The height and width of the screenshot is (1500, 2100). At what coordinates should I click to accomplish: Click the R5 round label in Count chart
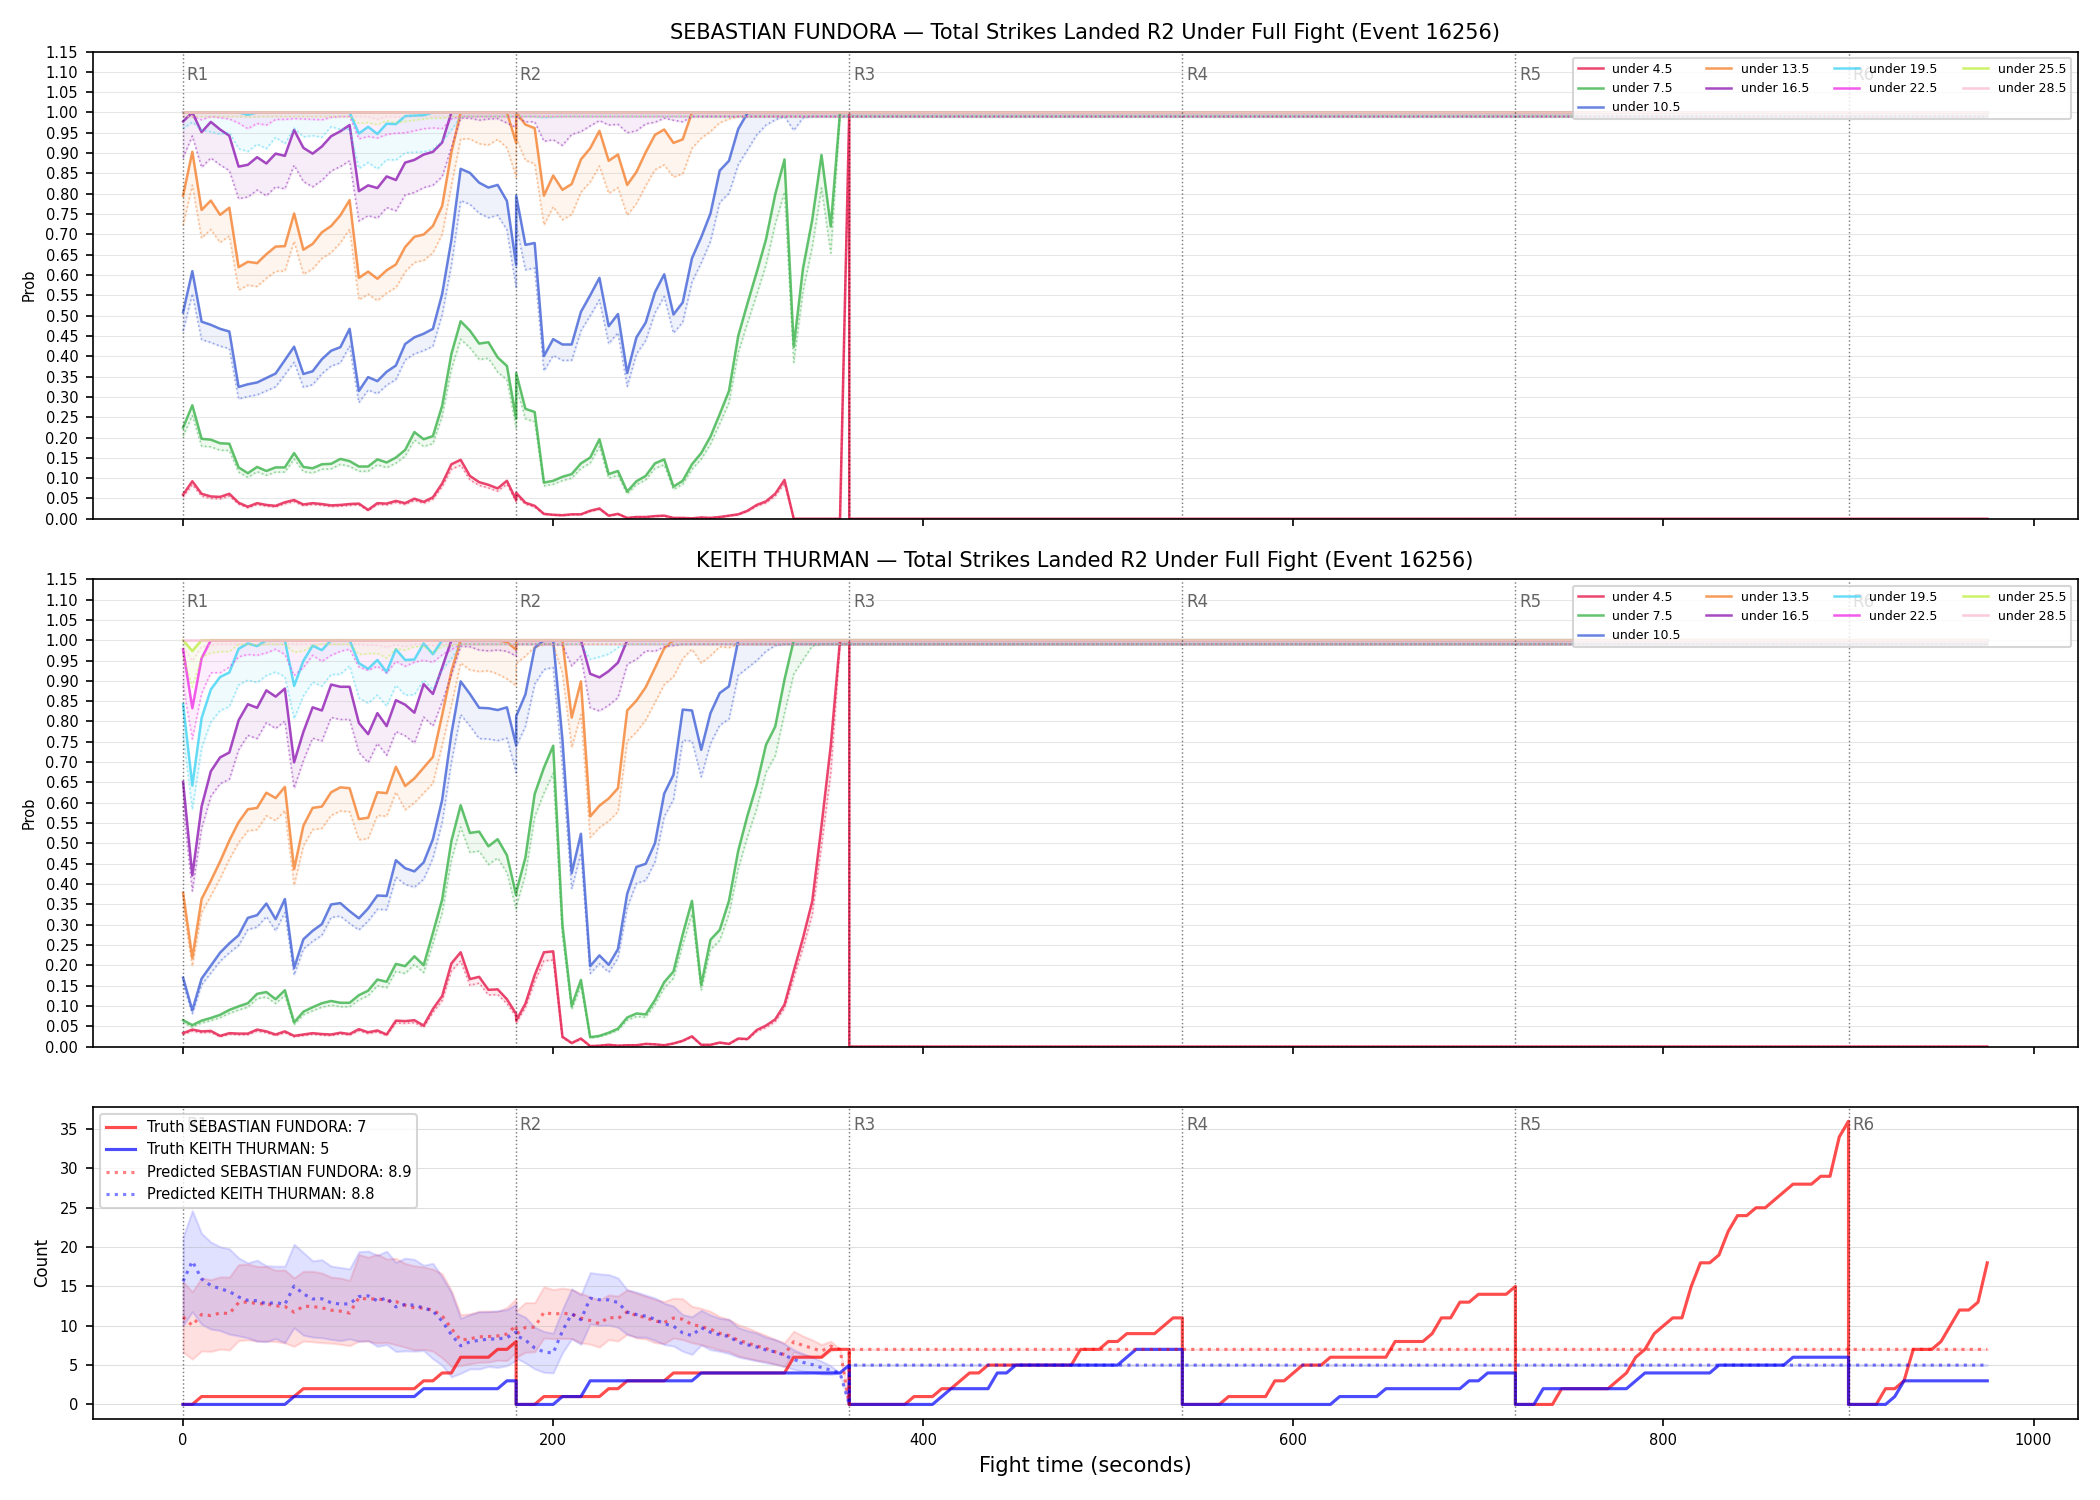pyautogui.click(x=1530, y=1124)
